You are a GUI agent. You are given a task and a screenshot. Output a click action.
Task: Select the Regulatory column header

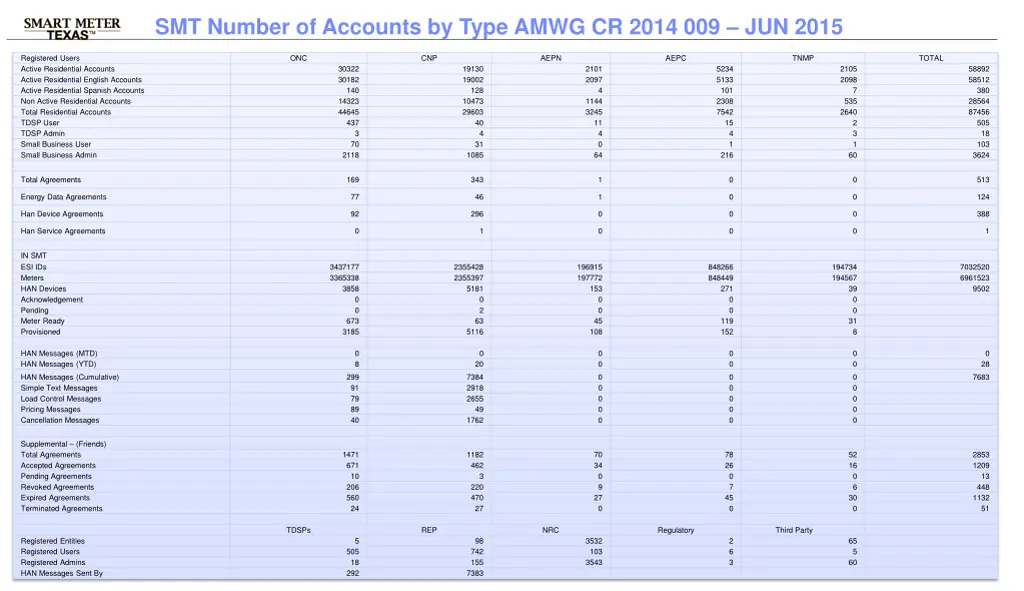(x=676, y=530)
